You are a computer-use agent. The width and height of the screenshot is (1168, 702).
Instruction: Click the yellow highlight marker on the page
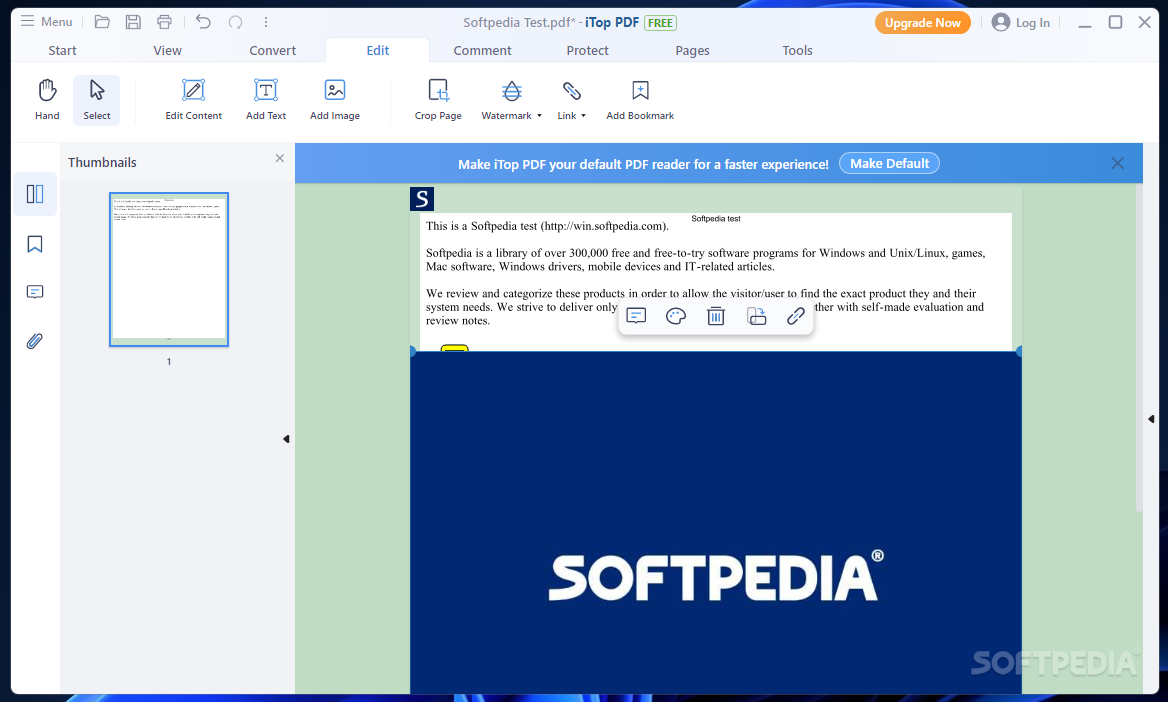[x=454, y=347]
